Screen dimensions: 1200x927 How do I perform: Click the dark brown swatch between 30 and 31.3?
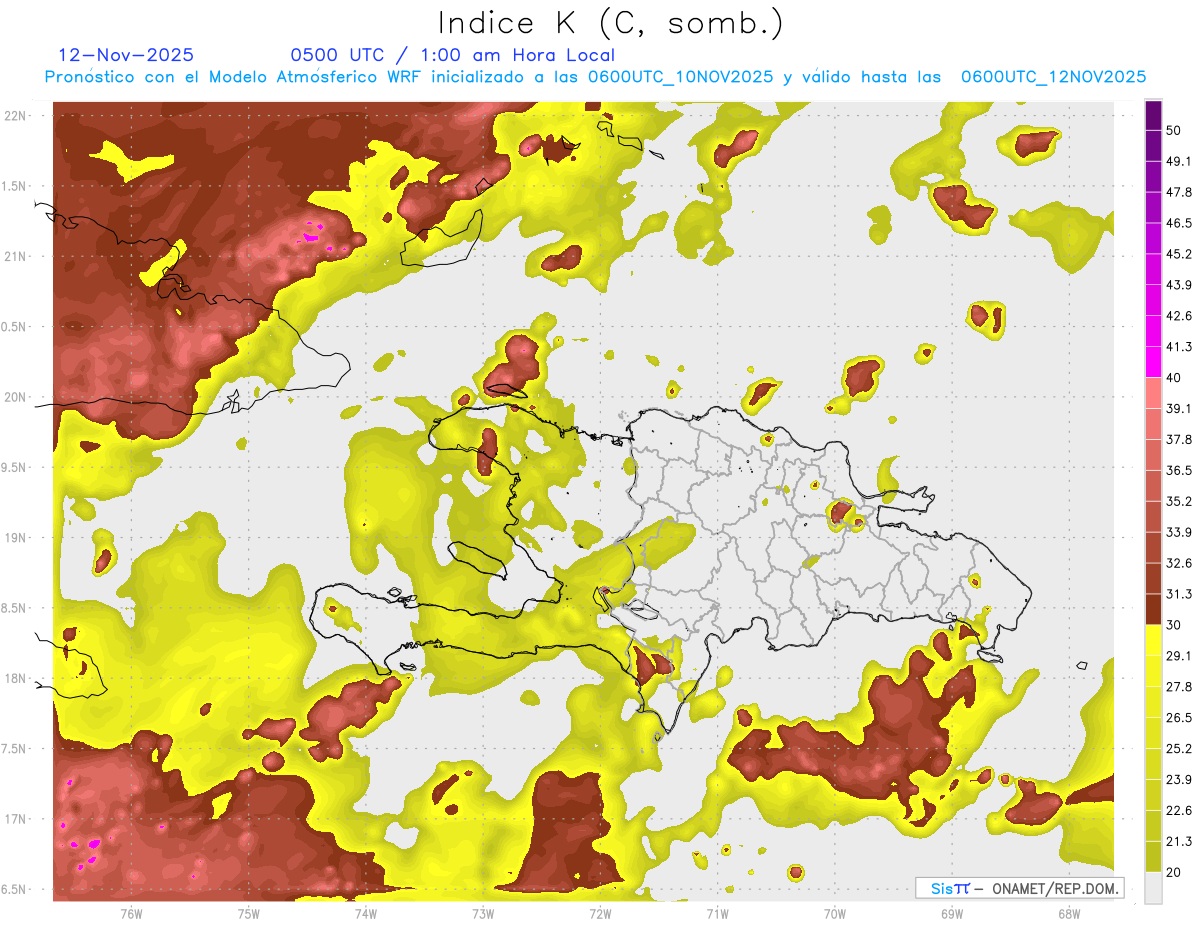click(1153, 609)
